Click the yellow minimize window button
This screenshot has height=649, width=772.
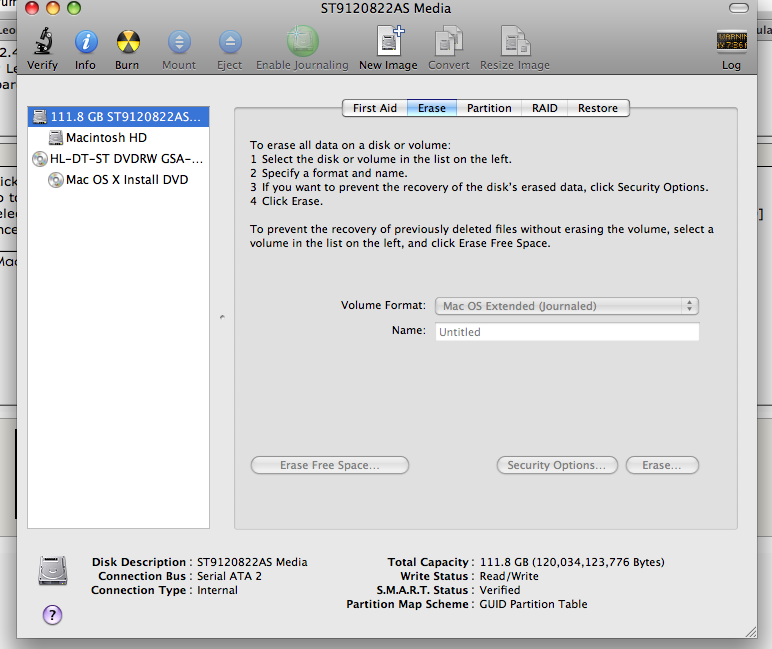(x=53, y=8)
